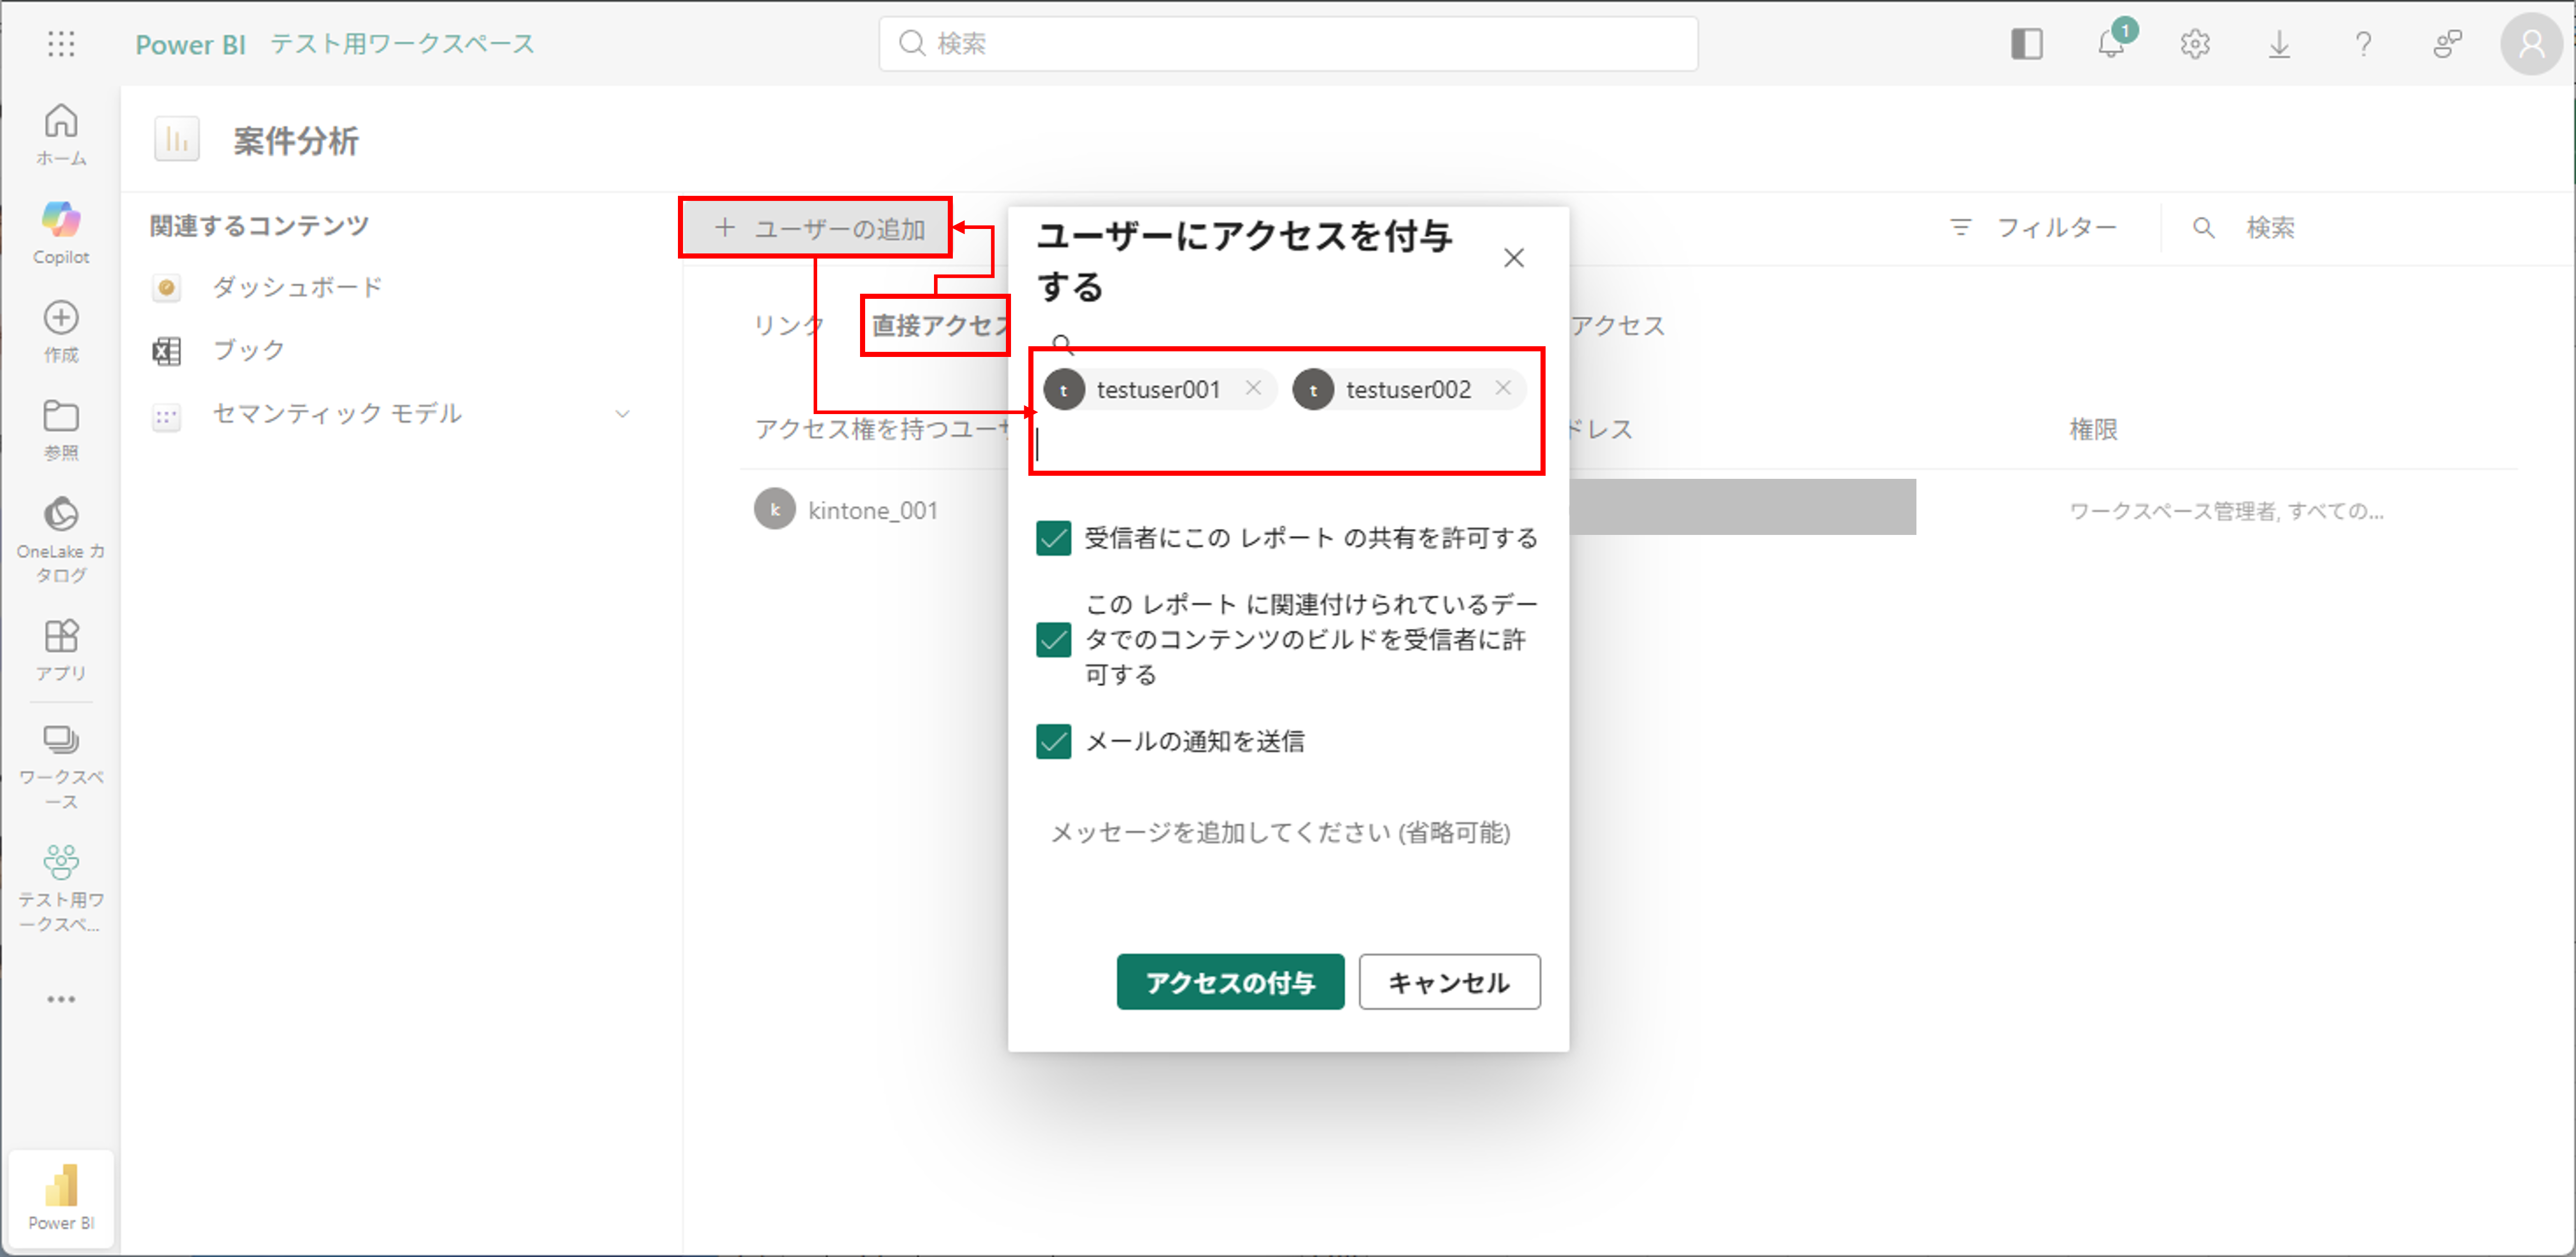Disable the send email notification checkbox
Viewport: 2576px width, 1257px height.
[1053, 741]
